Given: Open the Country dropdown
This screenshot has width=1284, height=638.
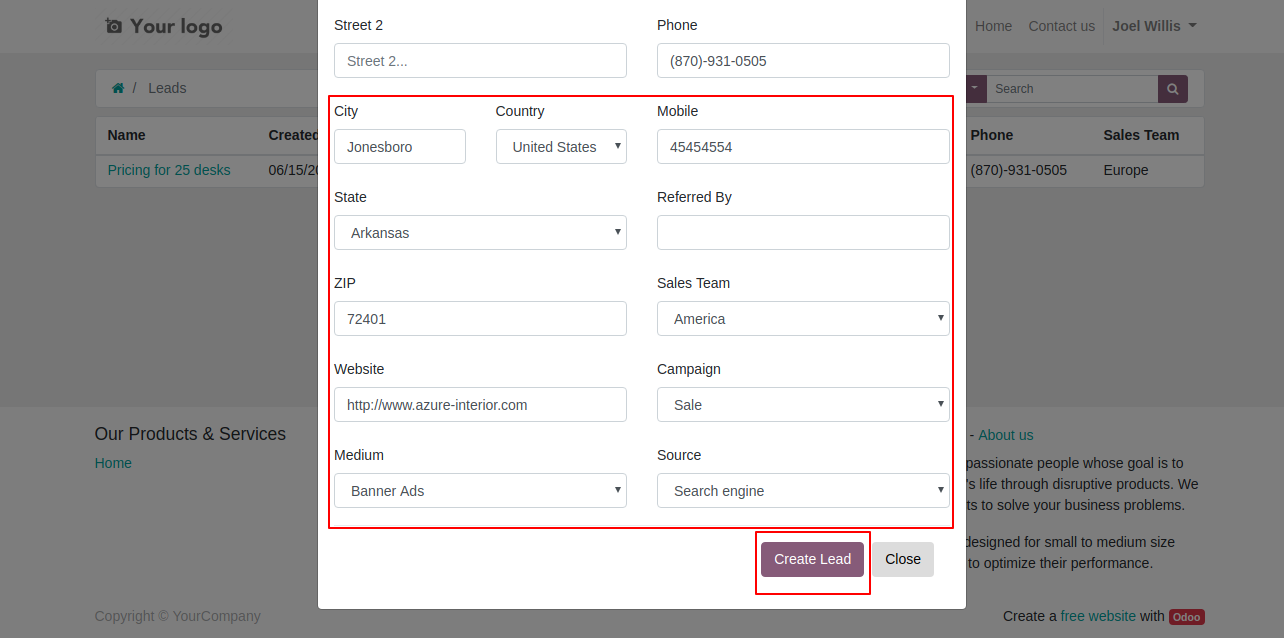Looking at the screenshot, I should point(562,146).
